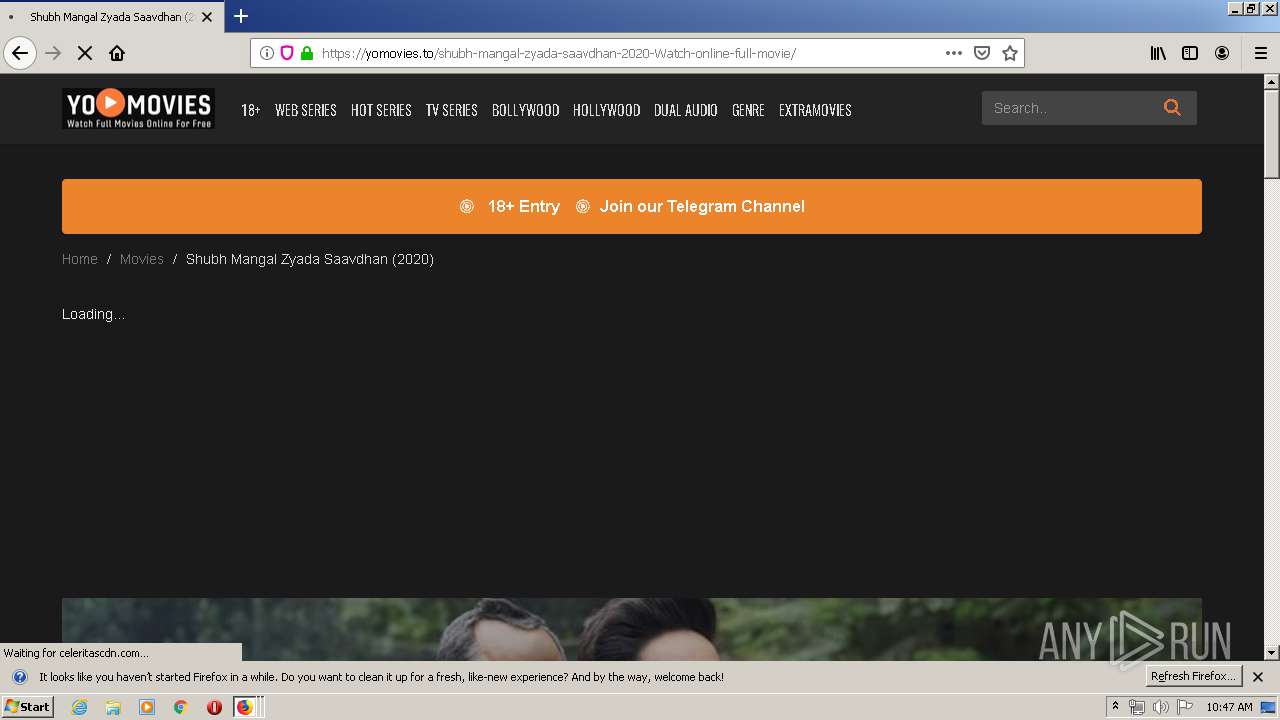Open the Windows Start button
The image size is (1280, 720).
(x=27, y=707)
